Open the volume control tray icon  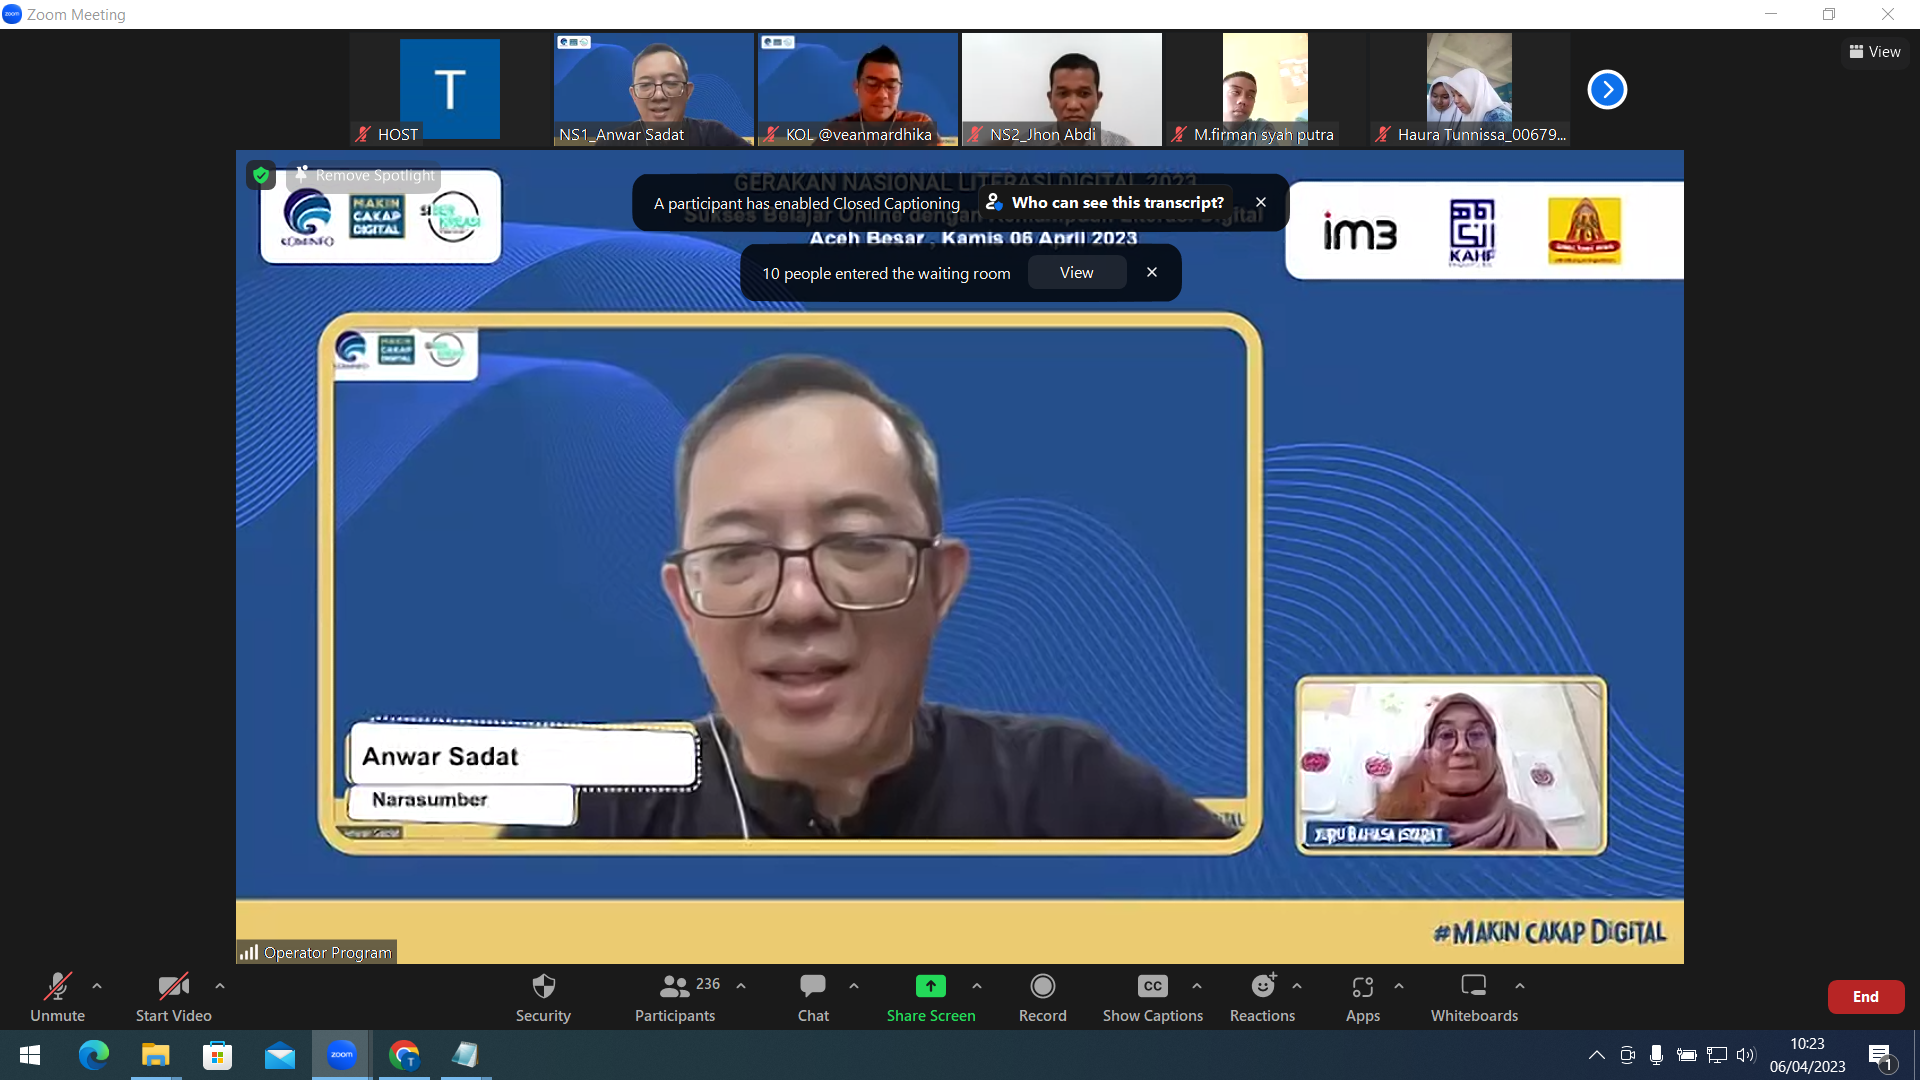(1746, 1055)
